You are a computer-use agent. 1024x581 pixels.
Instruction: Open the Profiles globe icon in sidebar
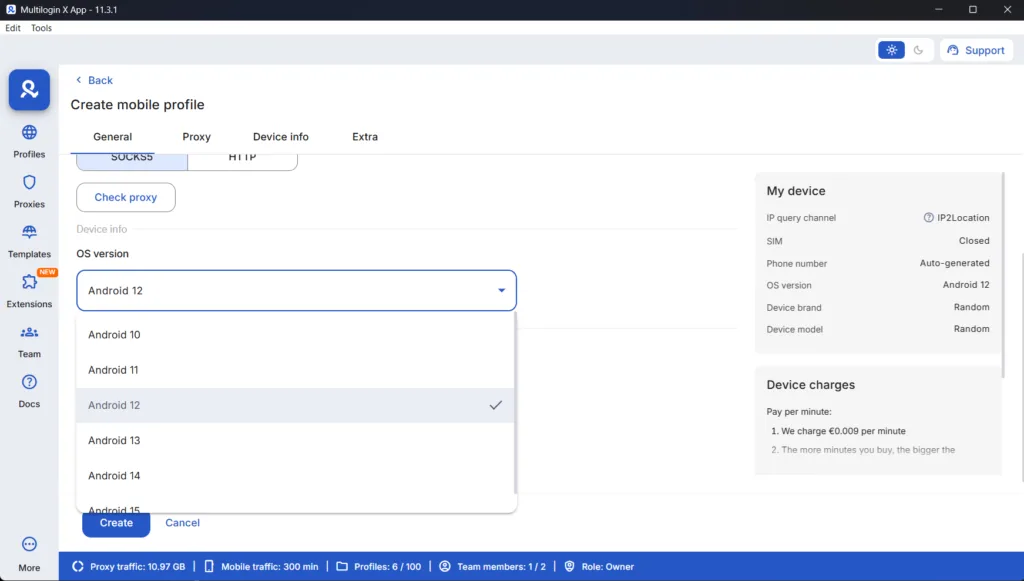(29, 133)
